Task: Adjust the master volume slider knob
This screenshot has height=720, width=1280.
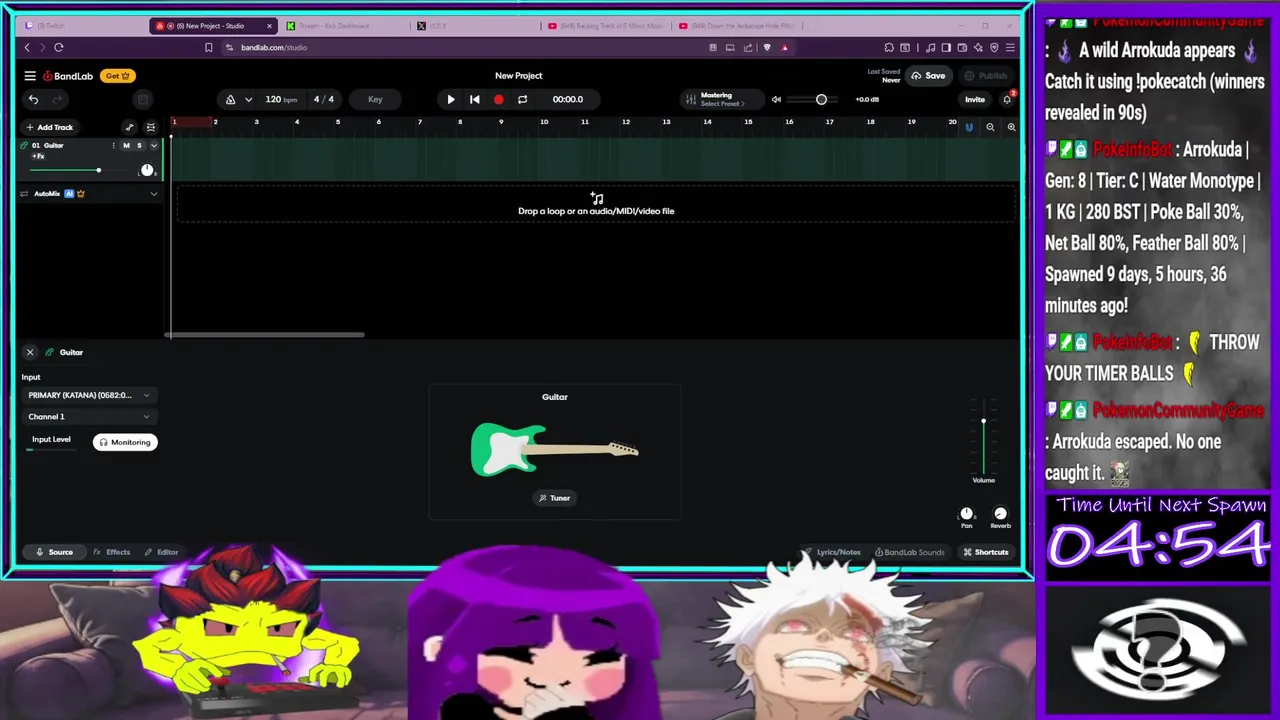Action: pos(821,99)
